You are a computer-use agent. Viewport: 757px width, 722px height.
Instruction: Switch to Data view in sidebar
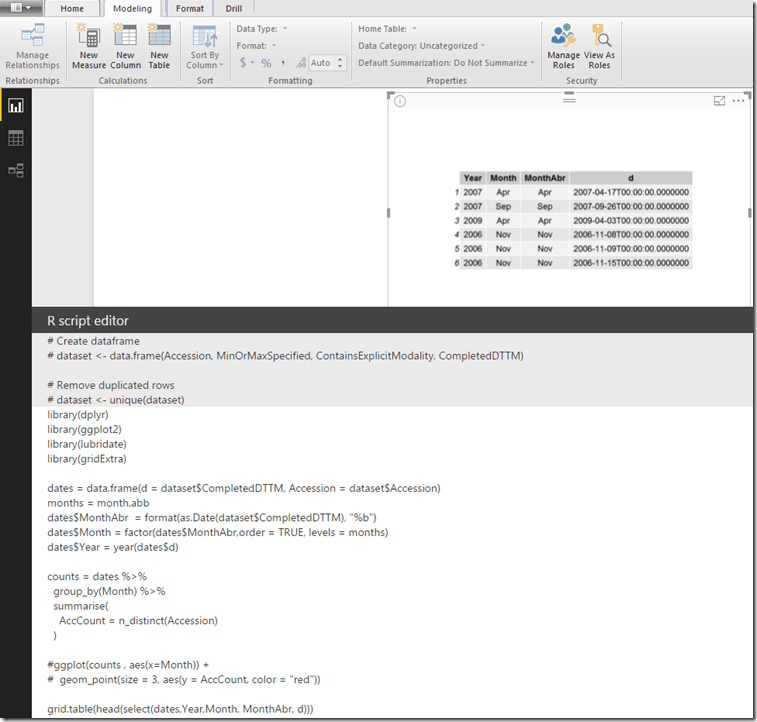[x=16, y=138]
